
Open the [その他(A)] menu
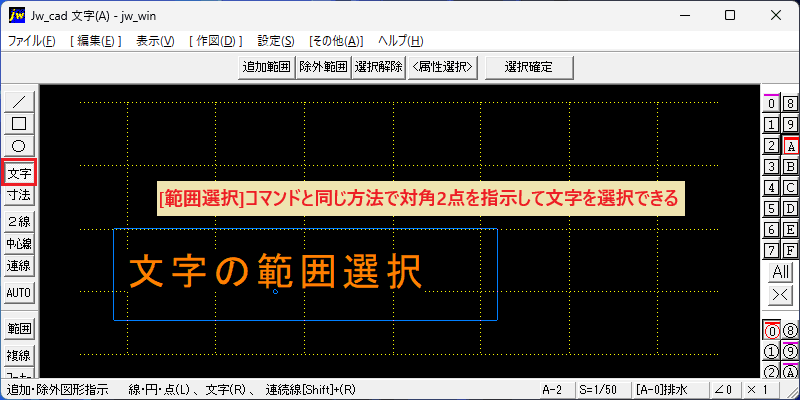tap(336, 41)
